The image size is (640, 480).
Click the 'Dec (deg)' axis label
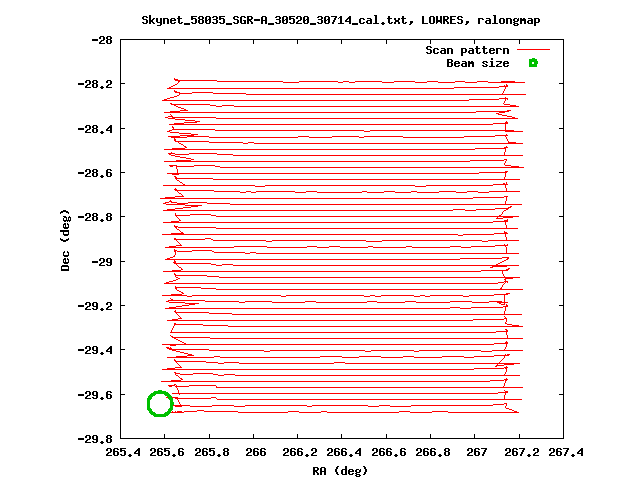[65, 240]
